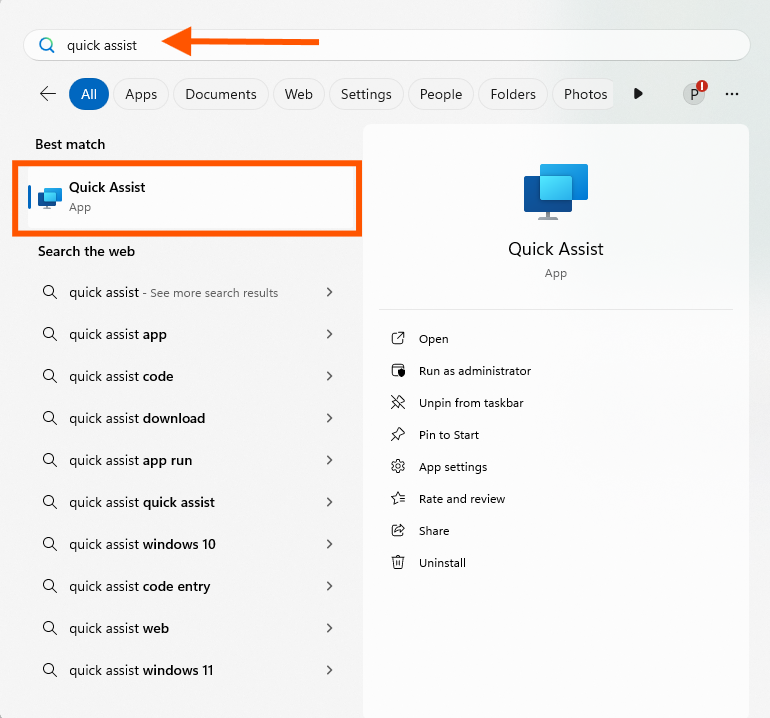The height and width of the screenshot is (718, 770).
Task: Expand chevron for 'quick assist code entry'
Action: pos(330,586)
